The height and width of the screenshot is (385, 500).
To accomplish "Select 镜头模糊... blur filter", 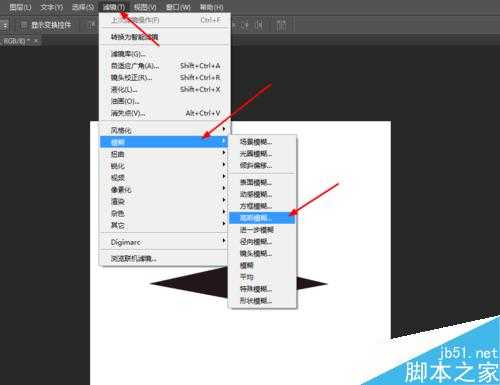I will coord(262,253).
